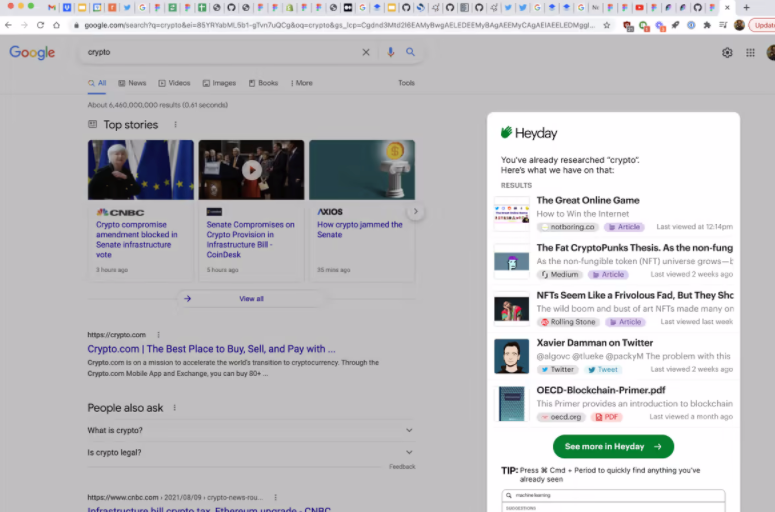Switch to the Shopify tab
This screenshot has width=775, height=512.
289,7
